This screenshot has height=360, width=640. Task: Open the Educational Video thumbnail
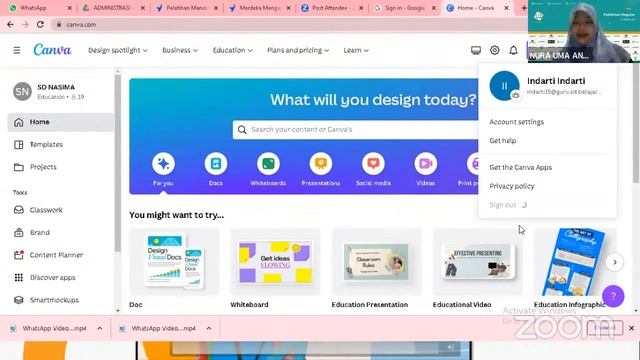coord(478,262)
